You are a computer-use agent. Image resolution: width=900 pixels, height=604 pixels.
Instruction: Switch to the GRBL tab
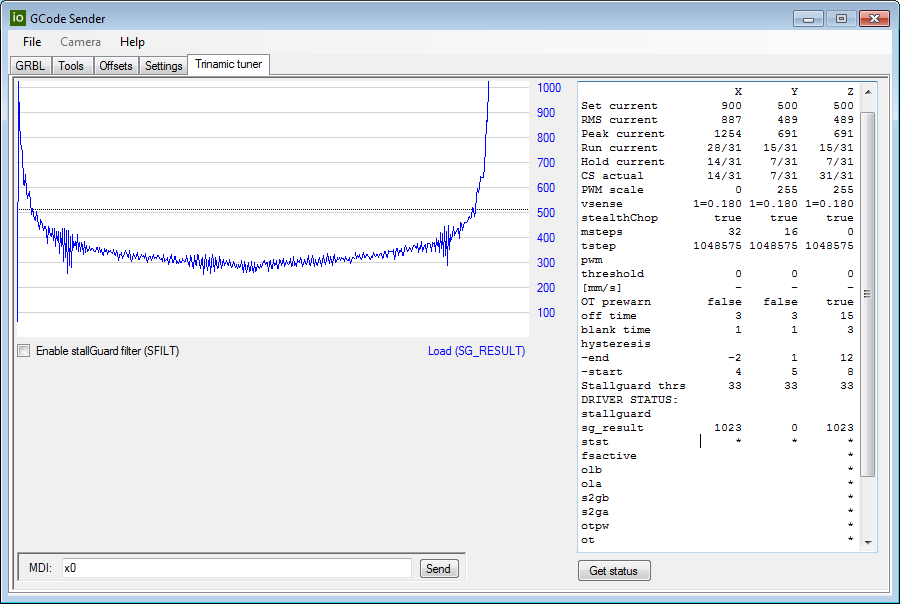tap(30, 66)
